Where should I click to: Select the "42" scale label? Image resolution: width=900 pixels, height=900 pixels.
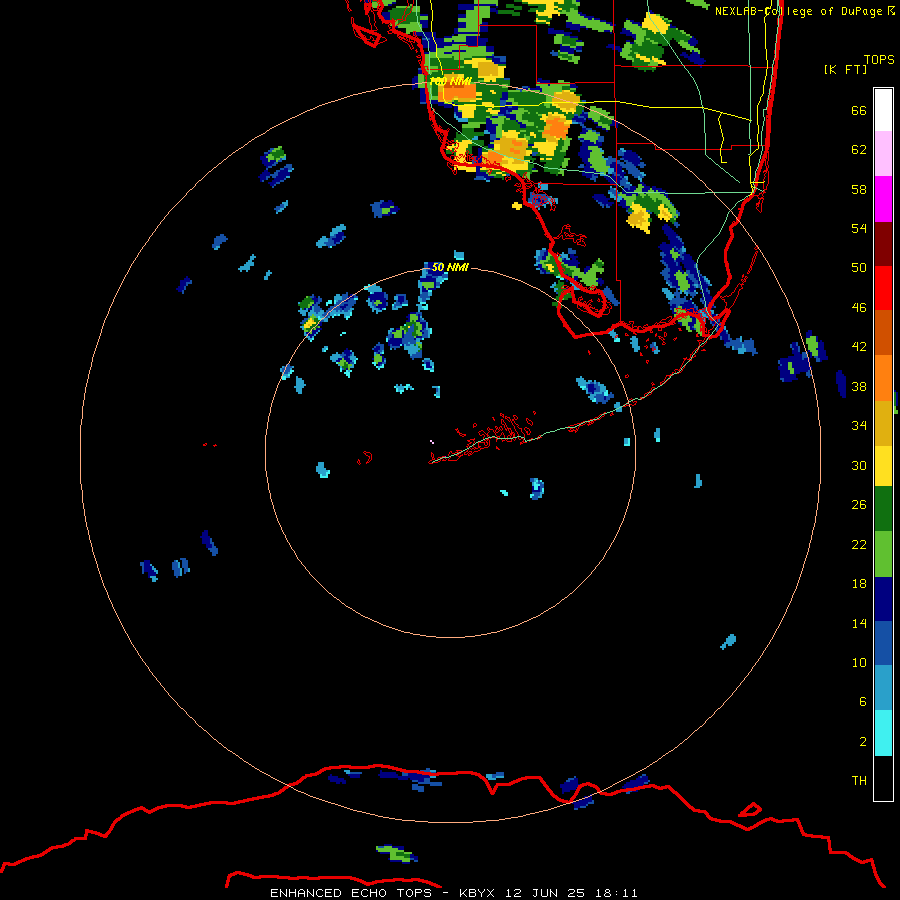click(x=859, y=347)
